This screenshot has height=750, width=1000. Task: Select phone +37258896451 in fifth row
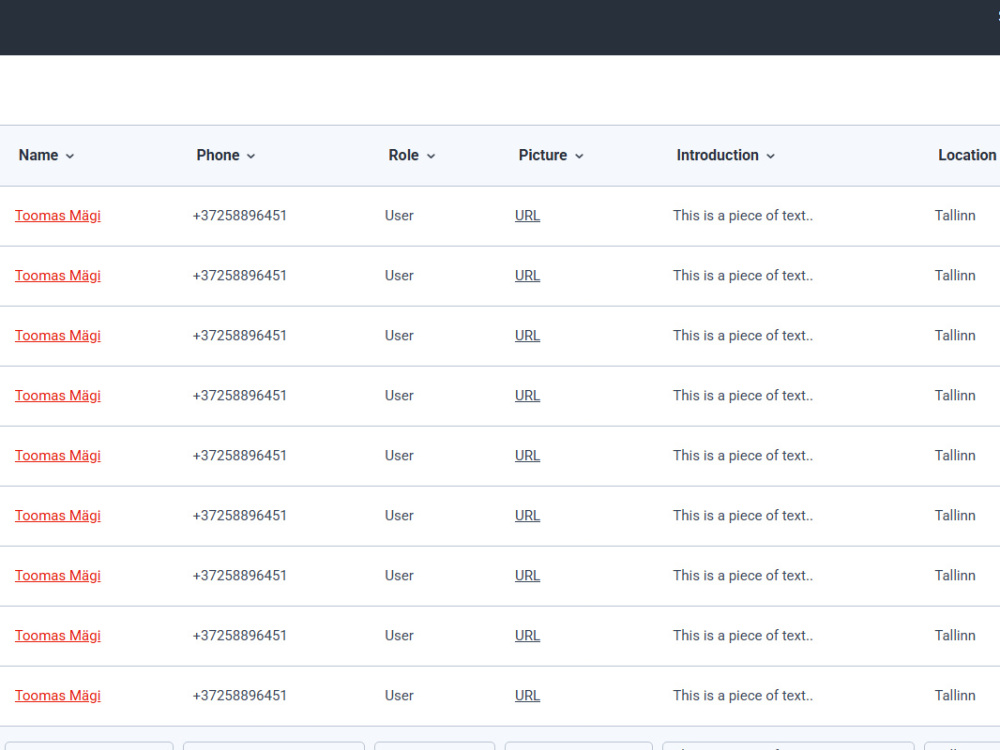pos(240,455)
